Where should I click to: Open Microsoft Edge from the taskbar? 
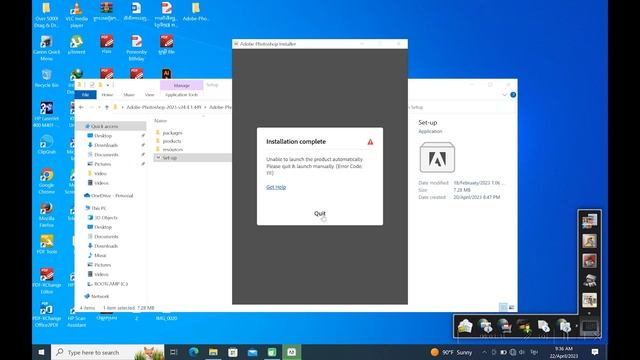[x=193, y=352]
